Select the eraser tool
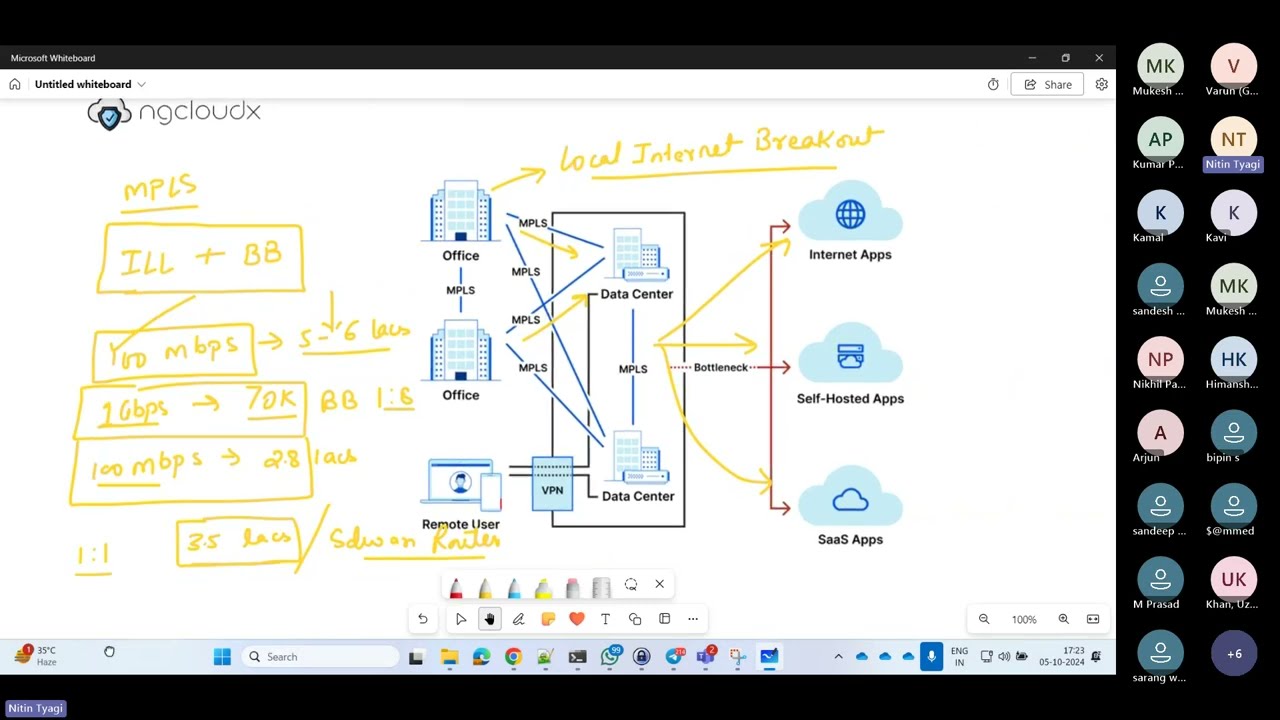Screen dimensions: 1280x720 point(572,587)
